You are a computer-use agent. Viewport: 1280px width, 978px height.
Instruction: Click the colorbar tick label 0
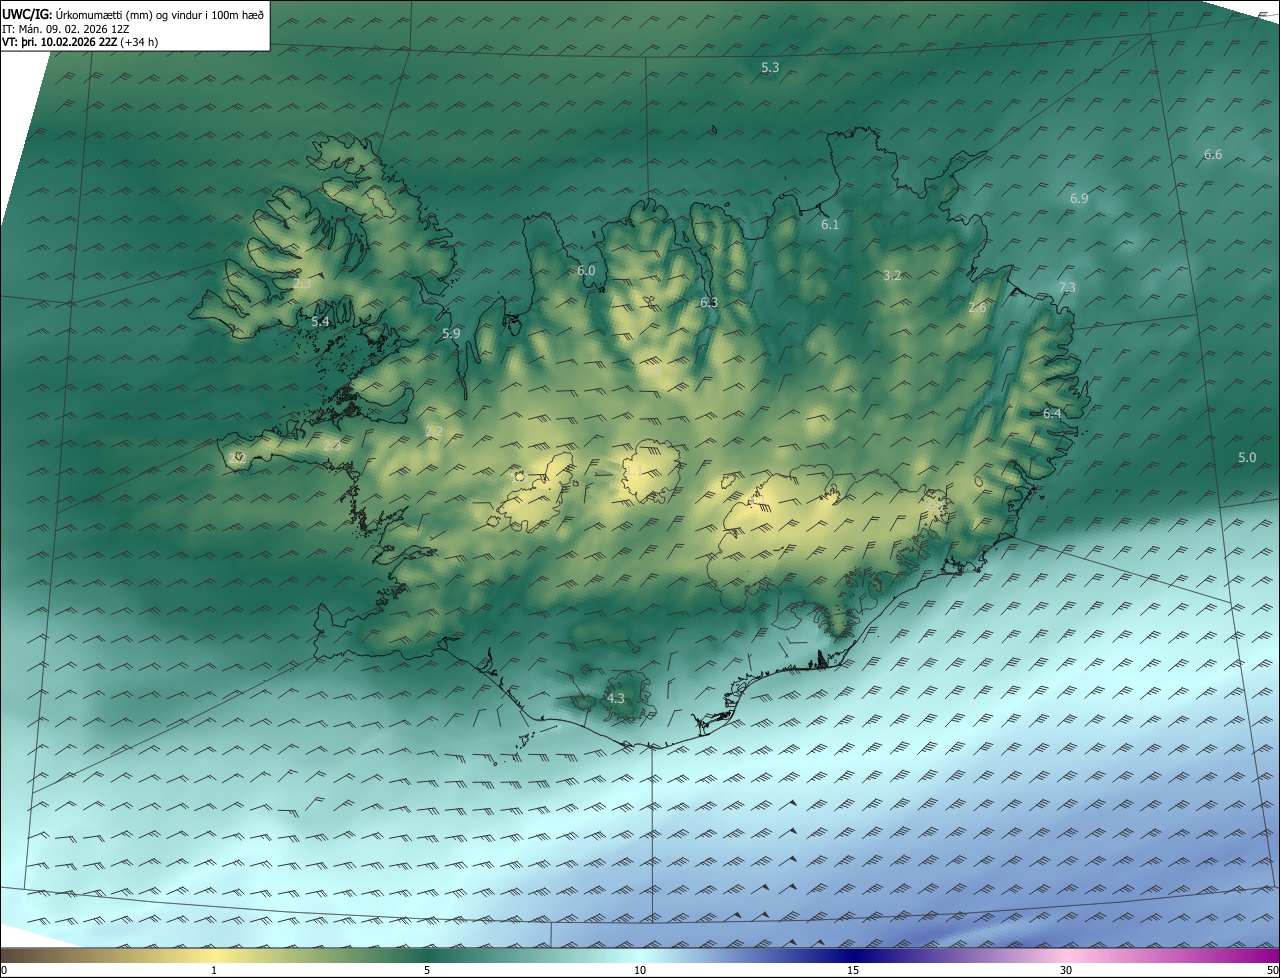[x=4, y=970]
